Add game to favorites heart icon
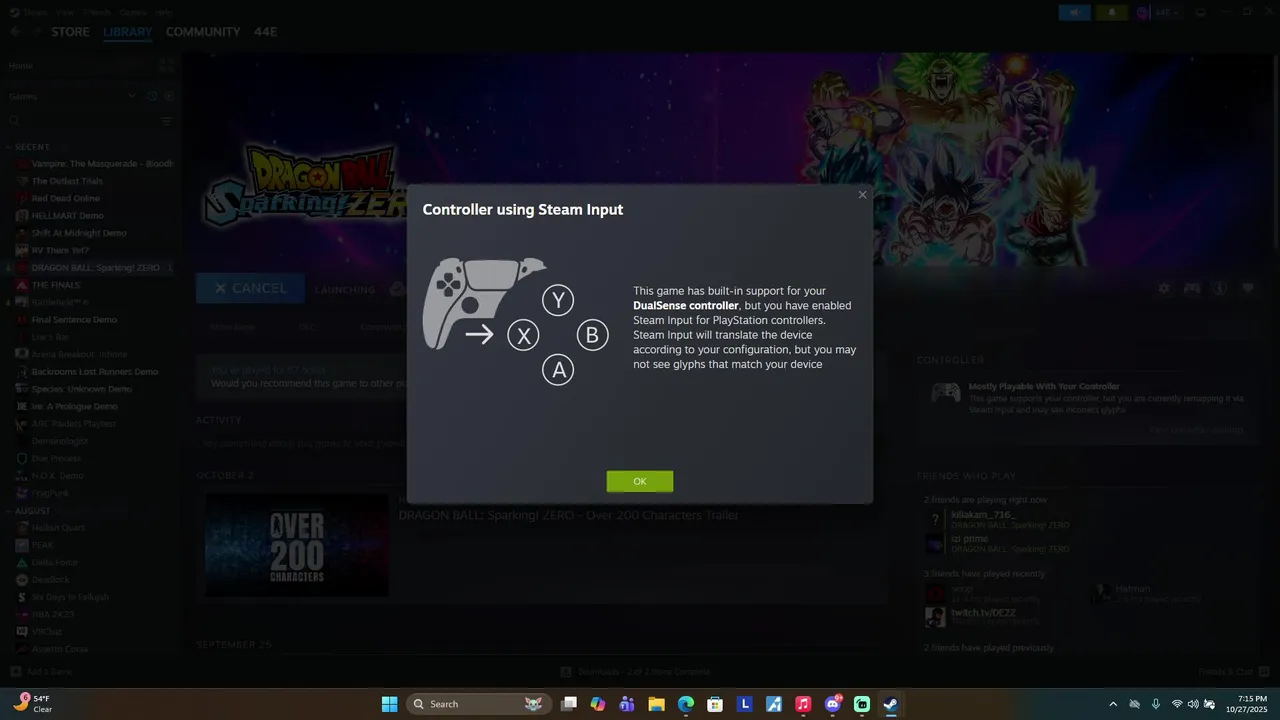The width and height of the screenshot is (1280, 720). tap(1248, 288)
